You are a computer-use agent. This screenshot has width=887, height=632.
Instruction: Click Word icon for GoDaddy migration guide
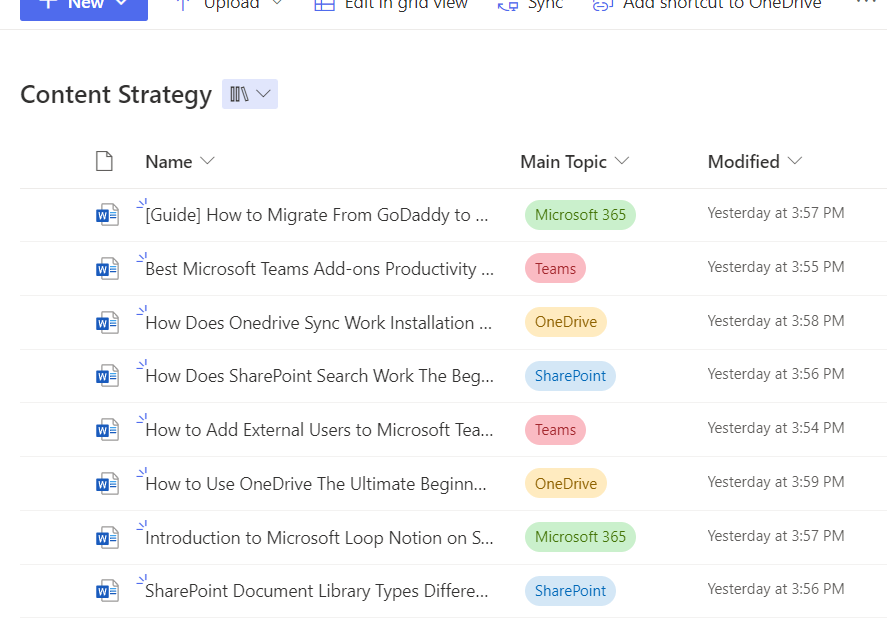tap(107, 215)
